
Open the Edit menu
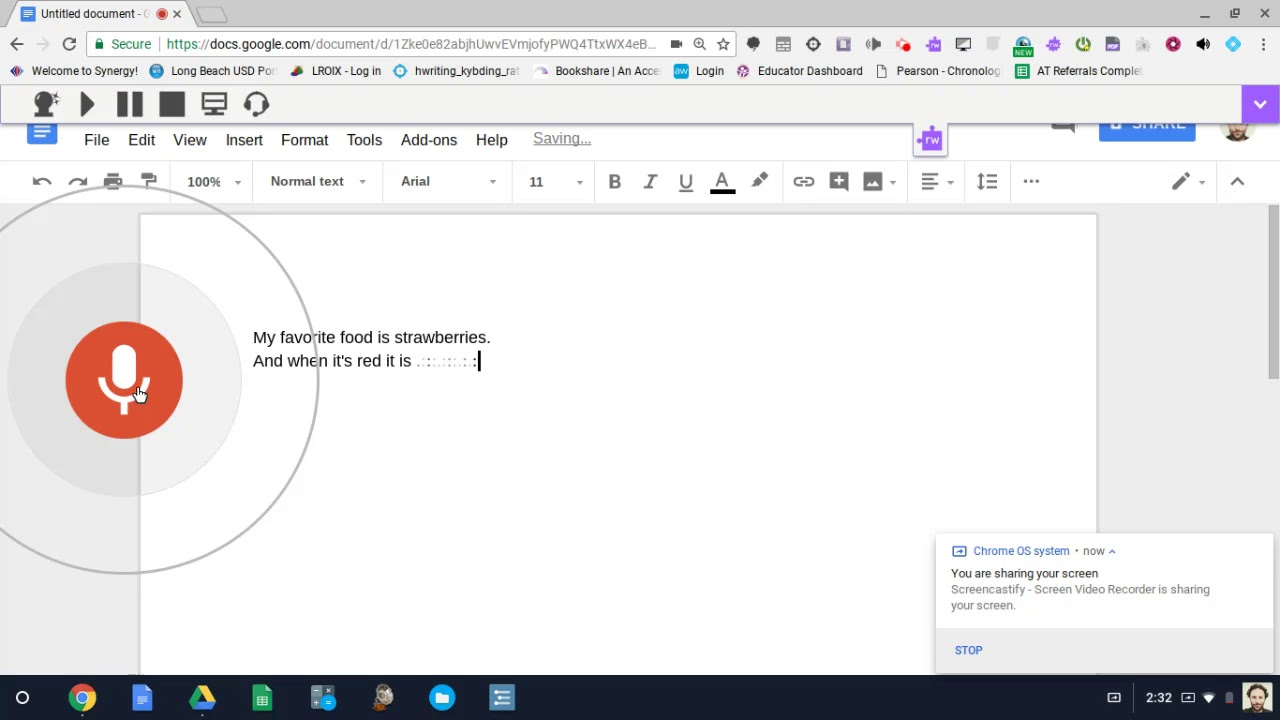pos(141,140)
